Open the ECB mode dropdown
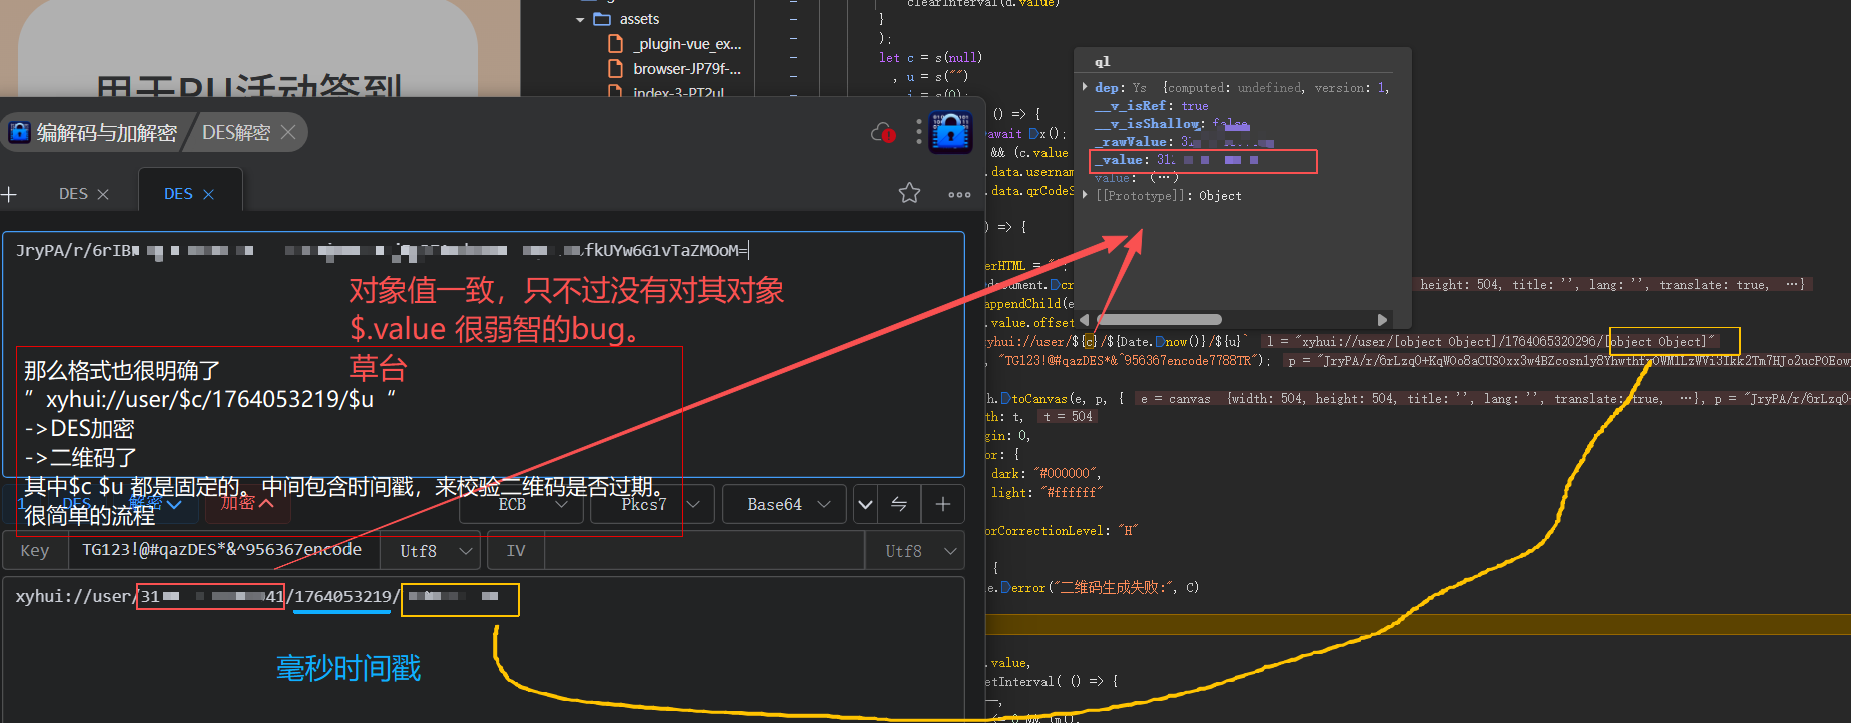1851x723 pixels. pyautogui.click(x=520, y=504)
